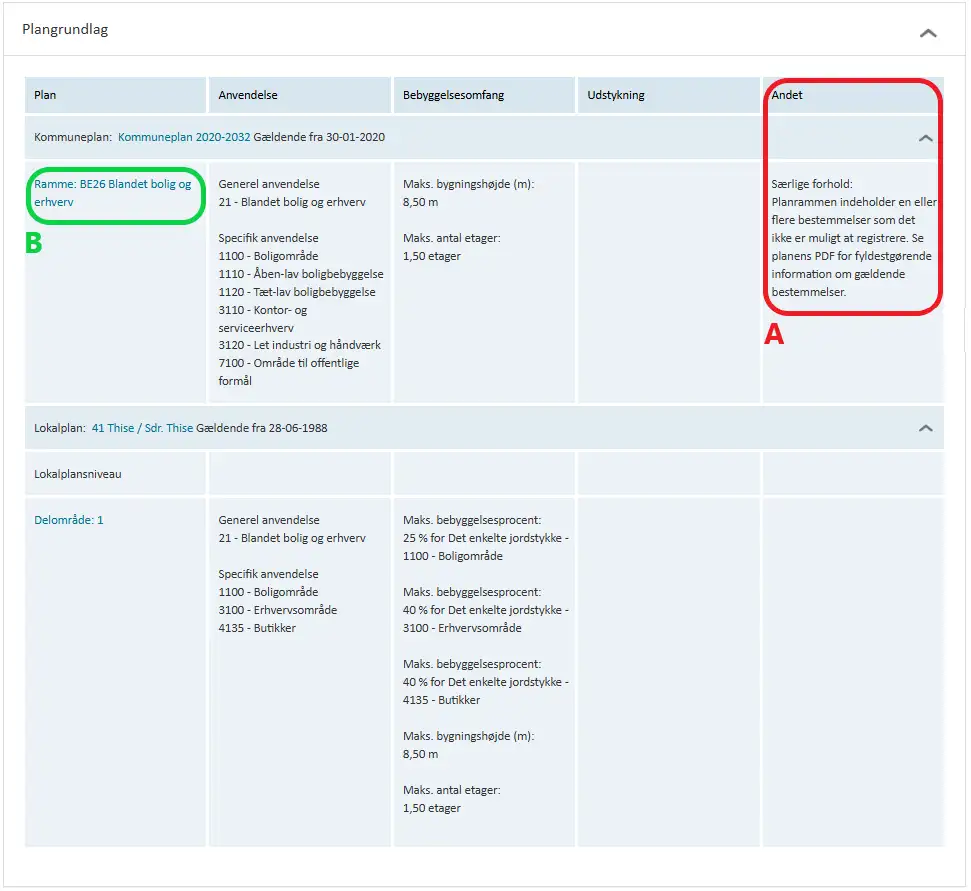
Task: Select the Bebyggelsesomfang column header
Action: pyautogui.click(x=453, y=96)
